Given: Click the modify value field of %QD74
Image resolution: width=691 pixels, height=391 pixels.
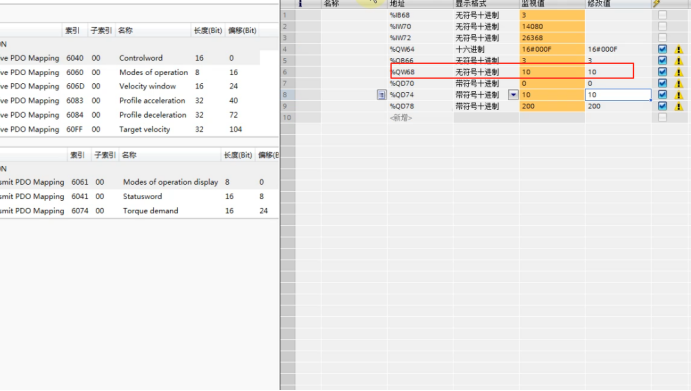Looking at the screenshot, I should [x=618, y=95].
